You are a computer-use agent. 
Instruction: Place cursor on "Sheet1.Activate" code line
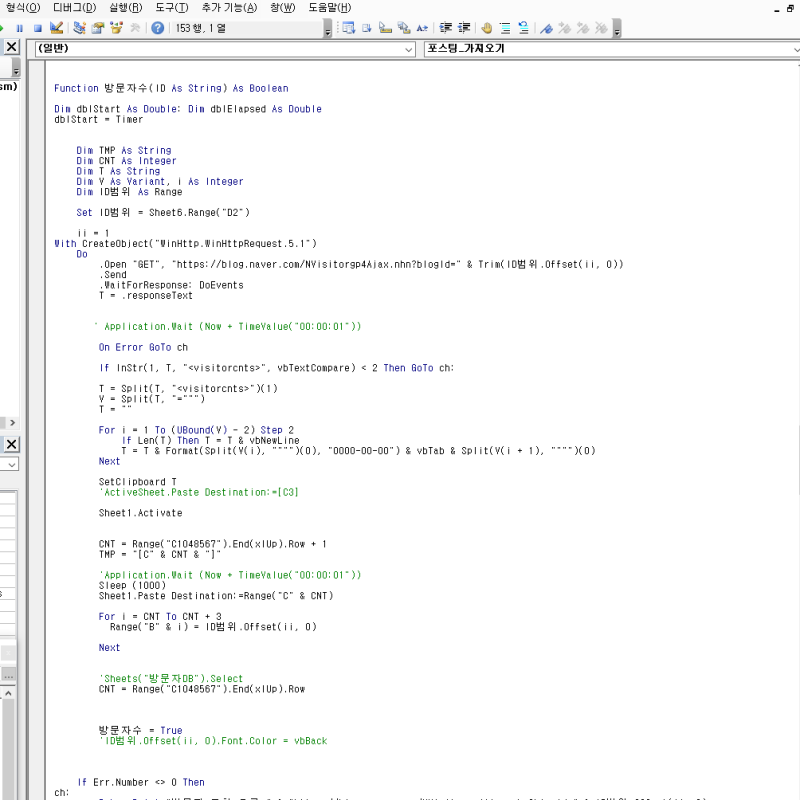140,513
